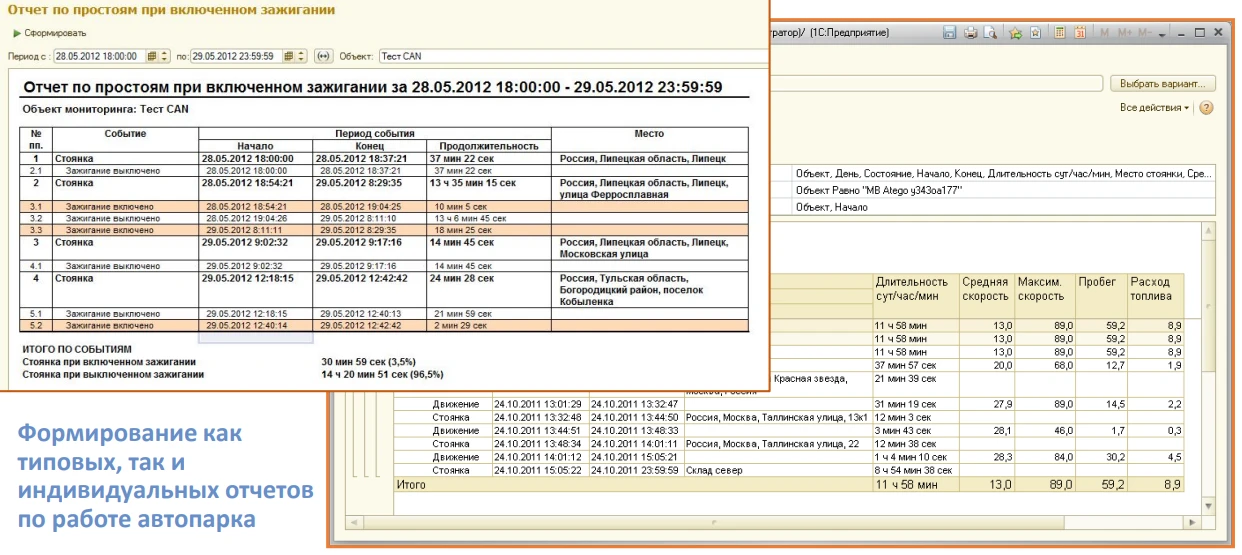Click the Итого row label in back report
This screenshot has height=555, width=1242.
pos(411,484)
